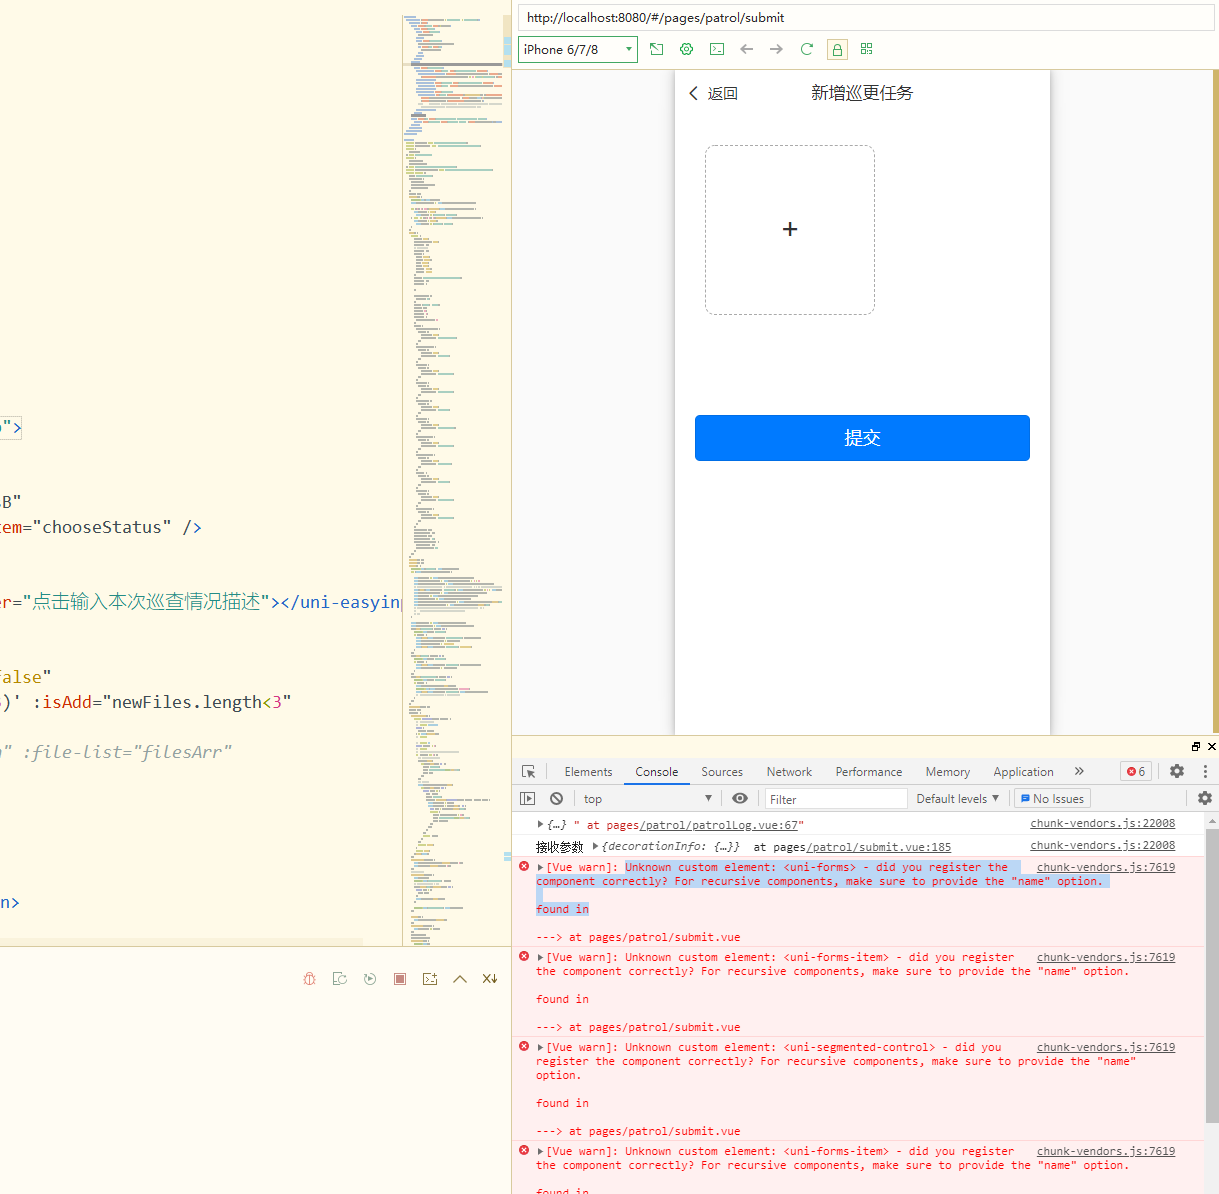Toggle the live expression eye icon

(740, 799)
